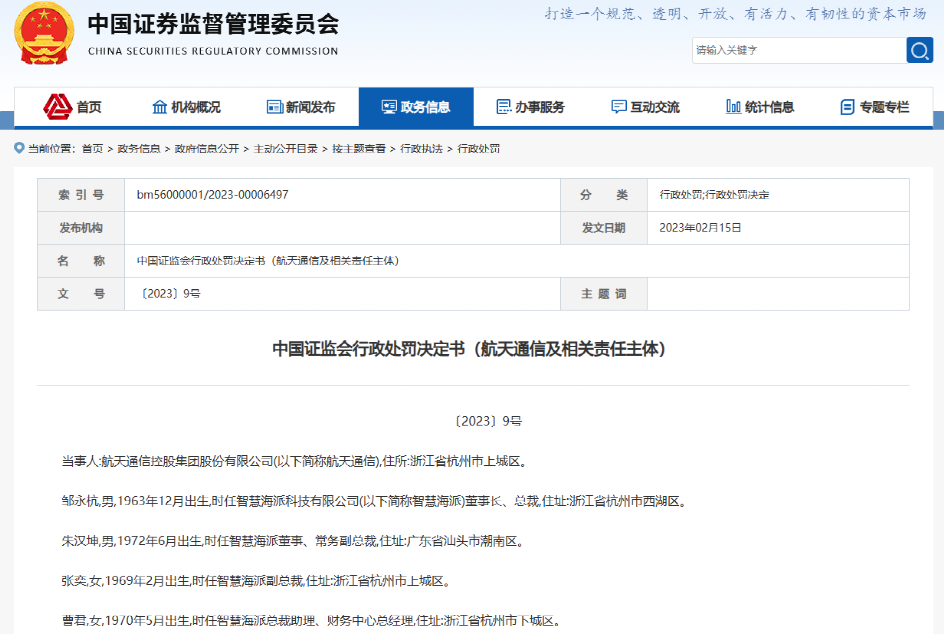
Task: Click the 名称 cell value with 航天通信
Action: tap(268, 261)
